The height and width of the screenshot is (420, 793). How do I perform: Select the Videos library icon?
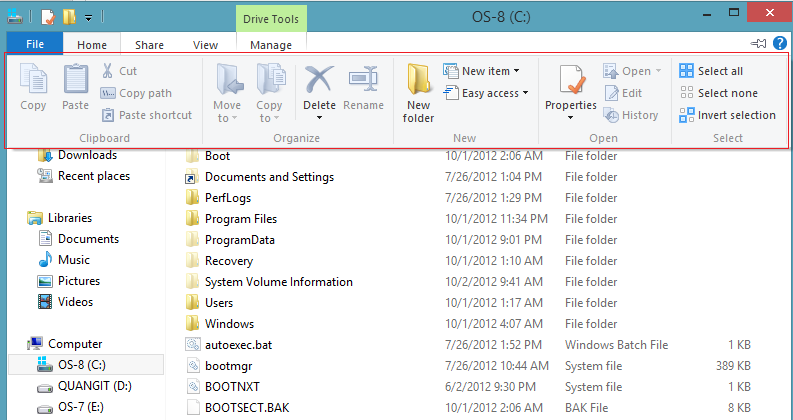coord(45,302)
